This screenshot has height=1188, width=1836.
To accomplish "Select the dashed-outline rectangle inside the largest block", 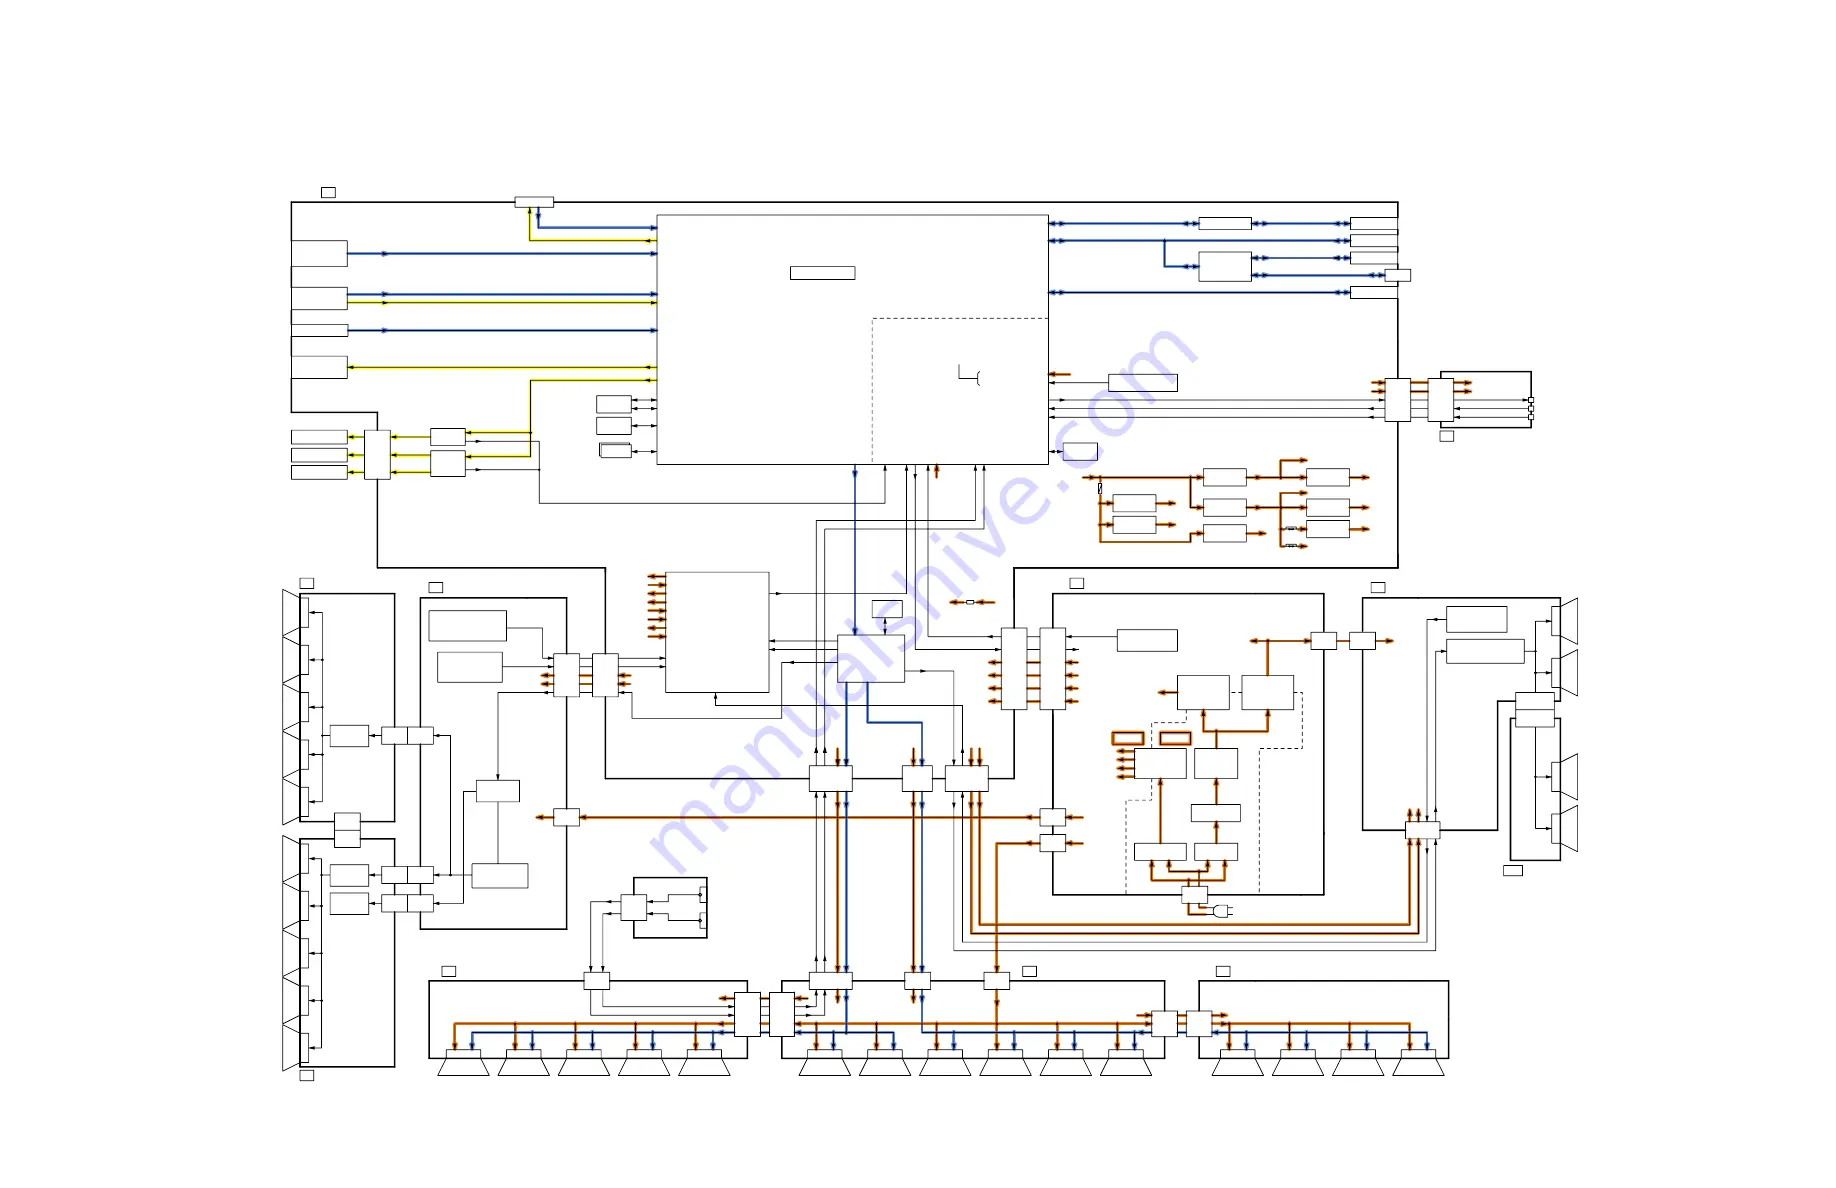I will point(960,391).
